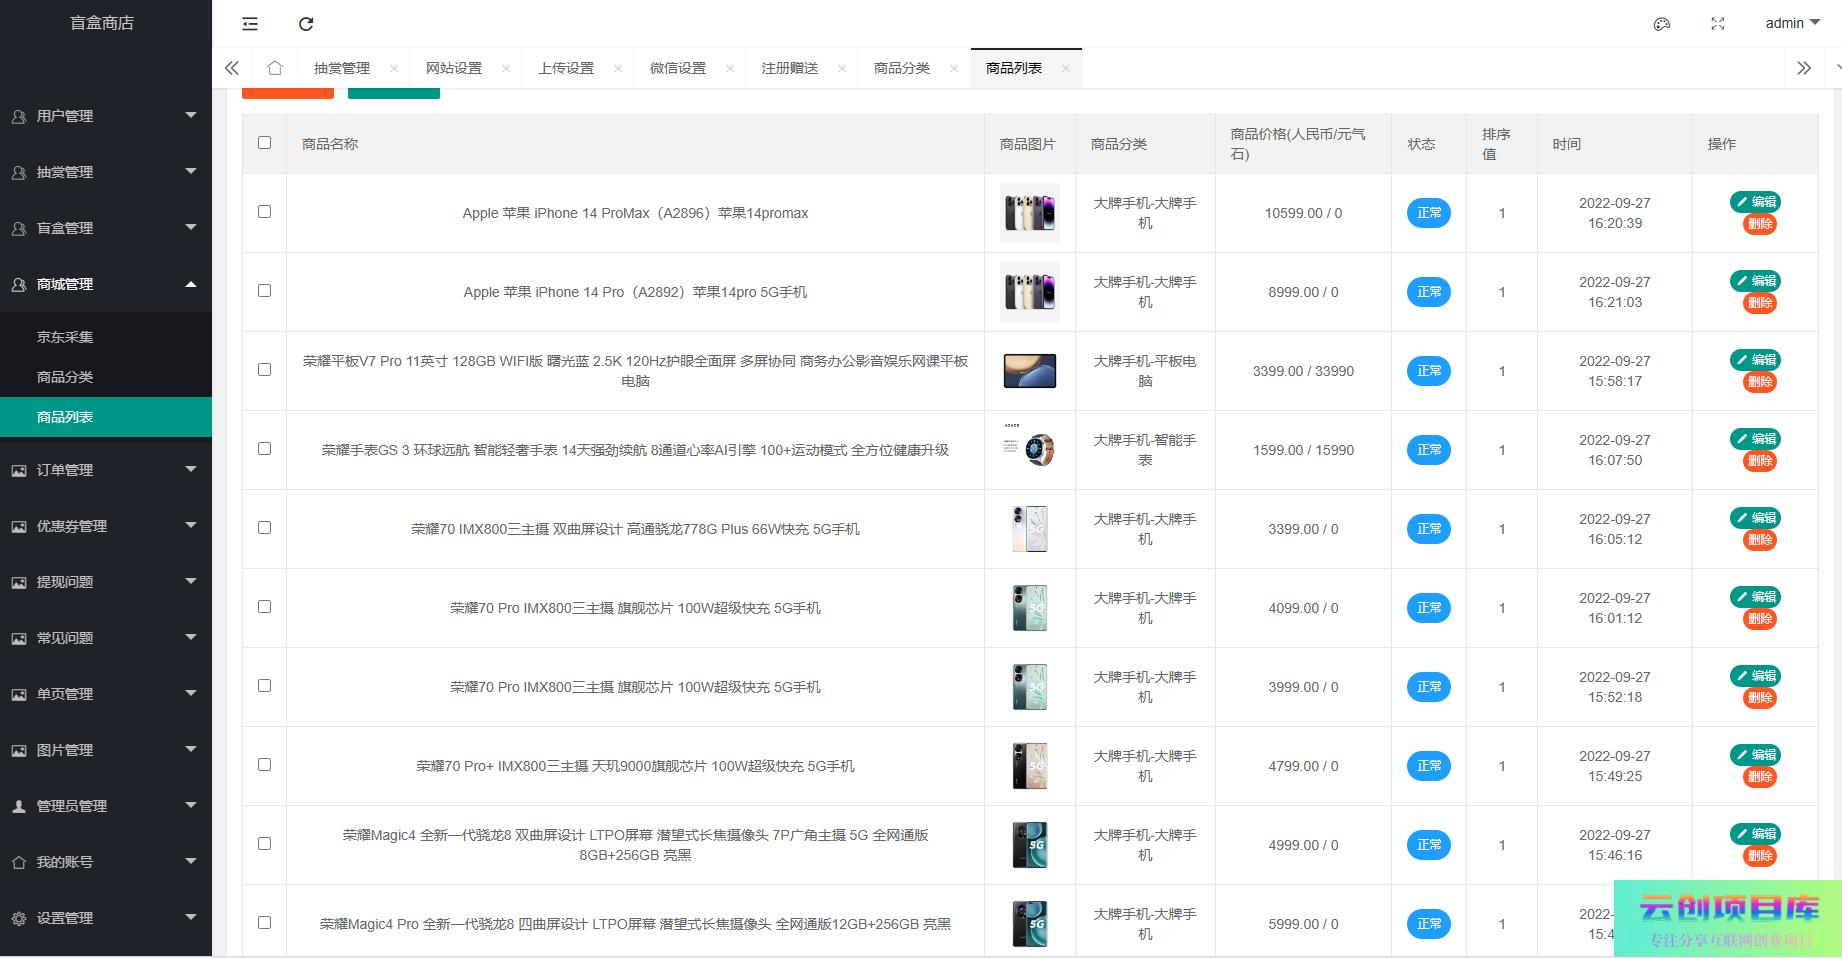
Task: Collapse the 商城管理 sidebar menu
Action: coord(105,284)
